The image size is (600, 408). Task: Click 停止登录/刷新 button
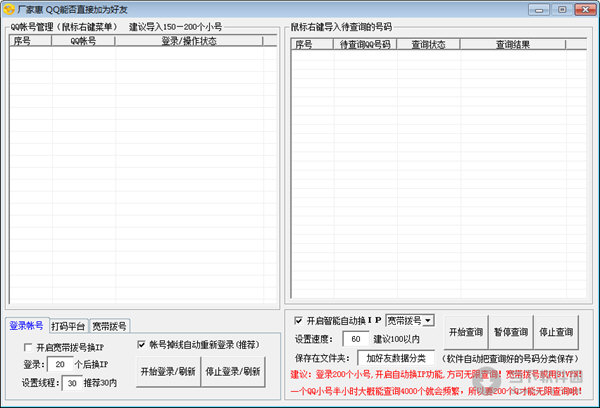point(233,371)
